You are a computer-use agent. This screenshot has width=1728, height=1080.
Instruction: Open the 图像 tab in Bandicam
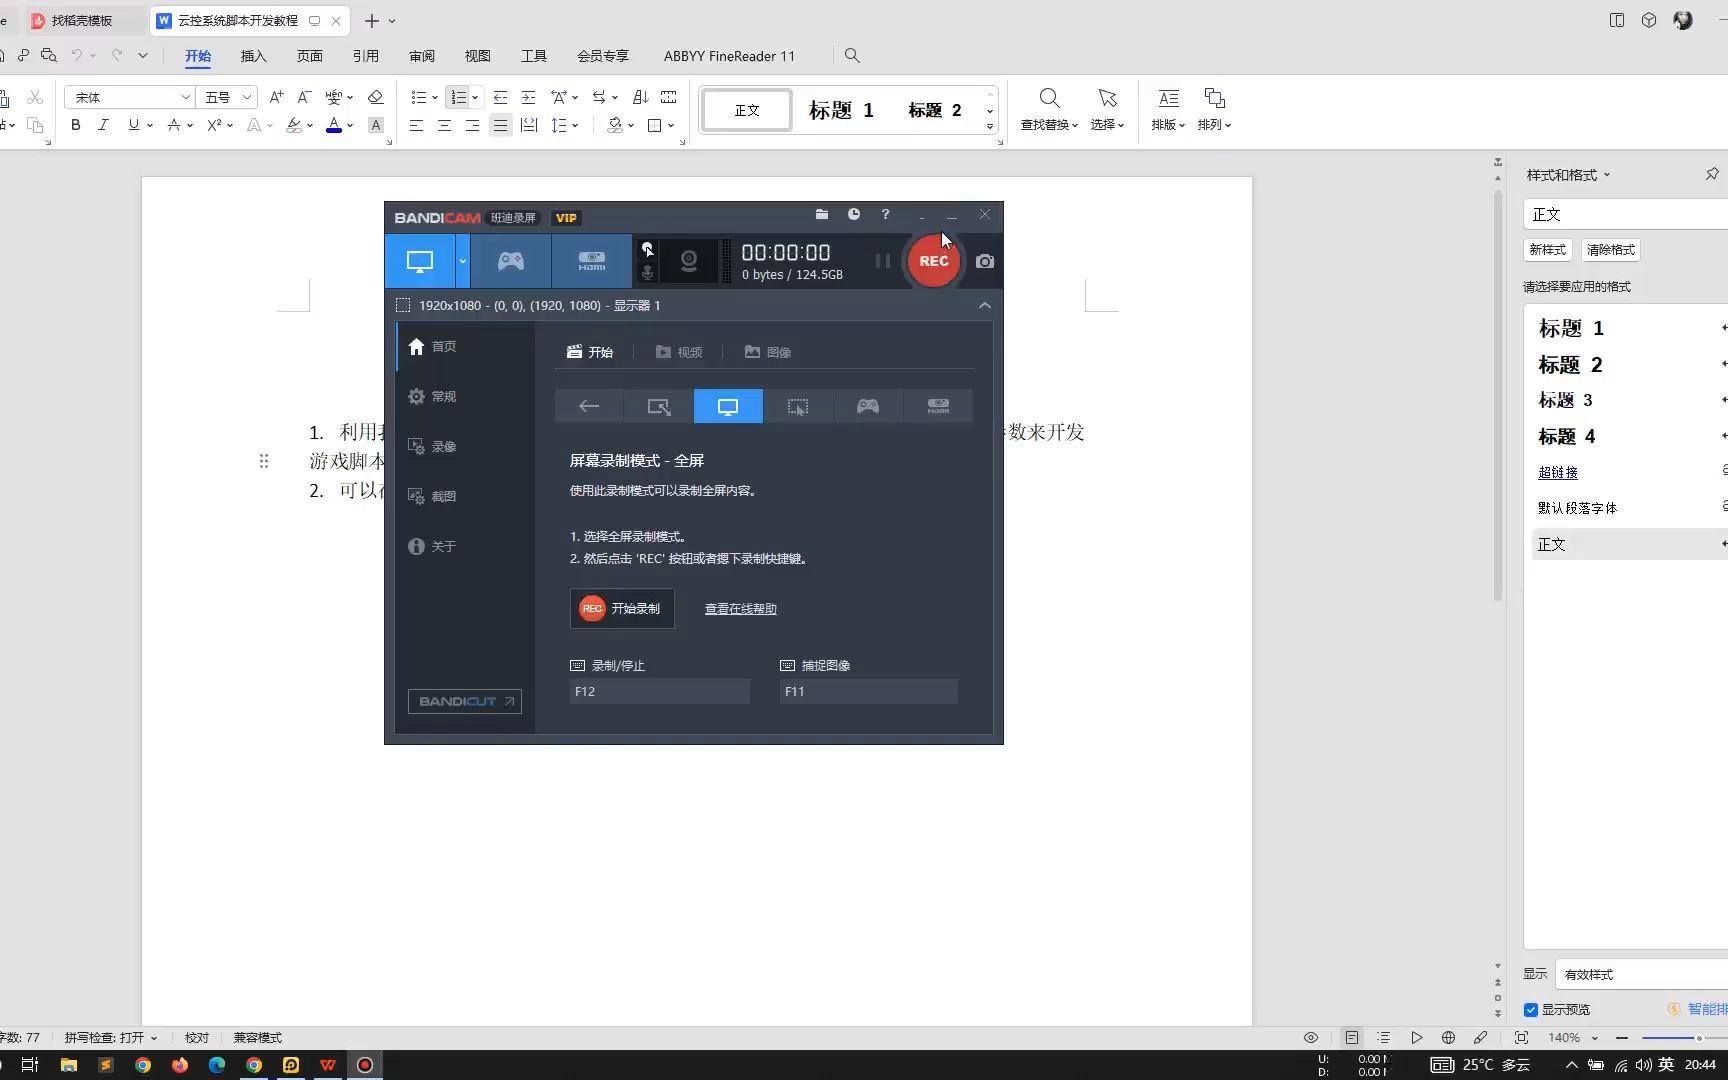click(x=768, y=352)
